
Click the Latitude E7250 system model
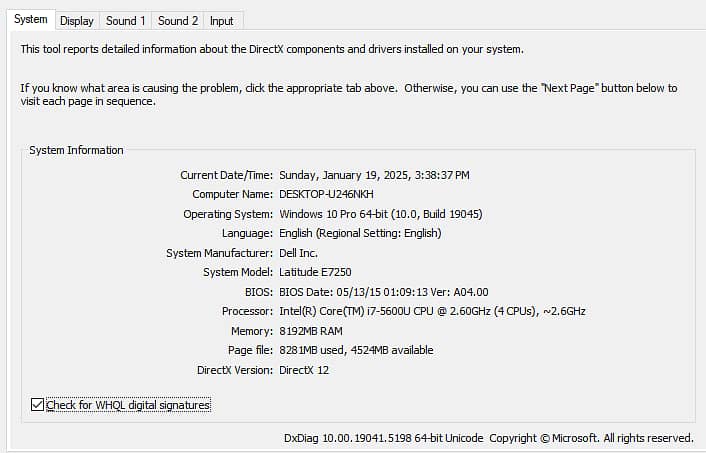[x=315, y=272]
